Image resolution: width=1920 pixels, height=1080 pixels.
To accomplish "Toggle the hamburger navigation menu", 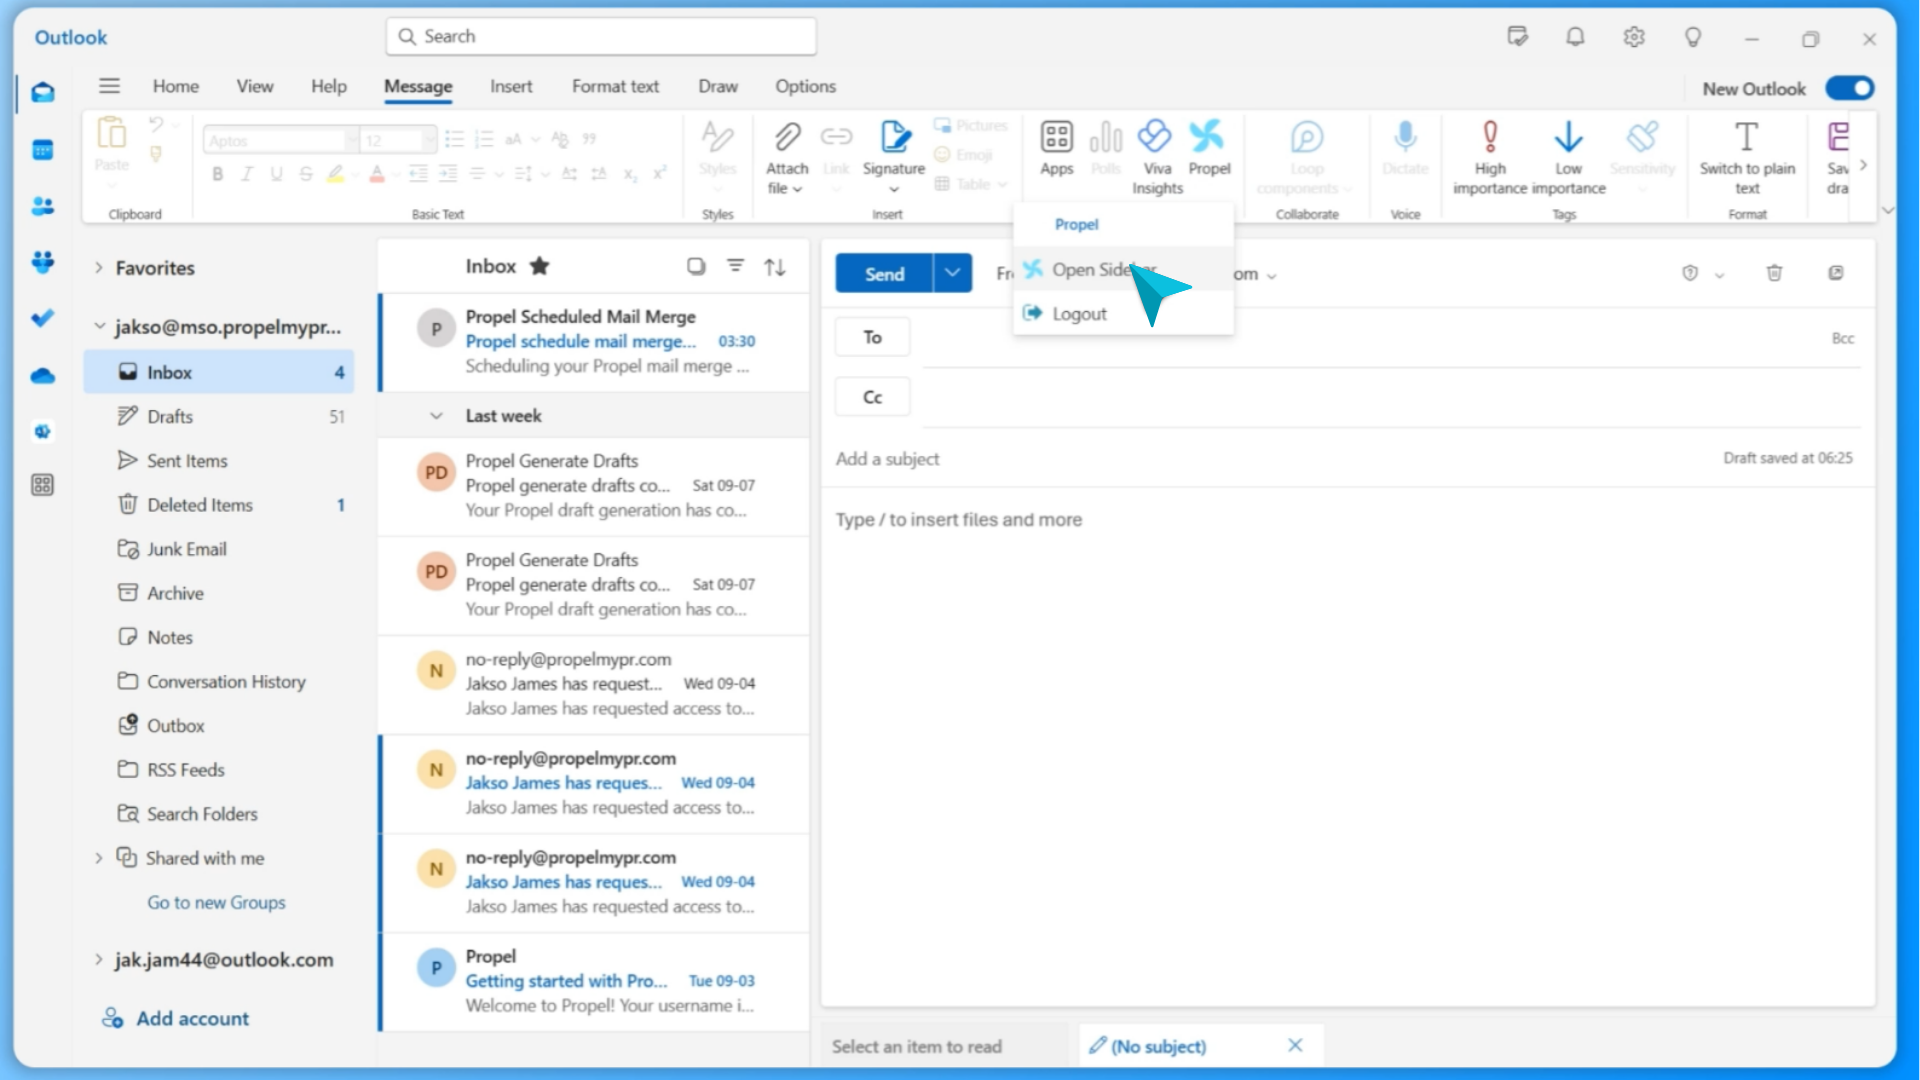I will 110,86.
